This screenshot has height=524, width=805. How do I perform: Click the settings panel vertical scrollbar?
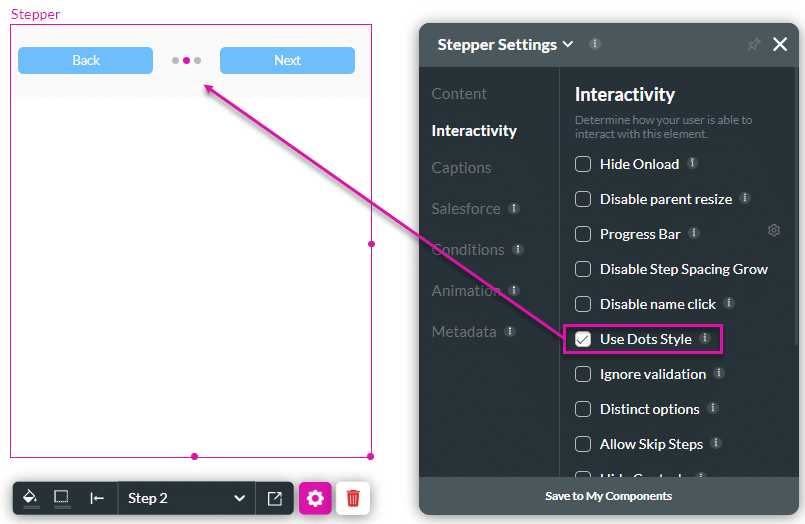point(796,205)
